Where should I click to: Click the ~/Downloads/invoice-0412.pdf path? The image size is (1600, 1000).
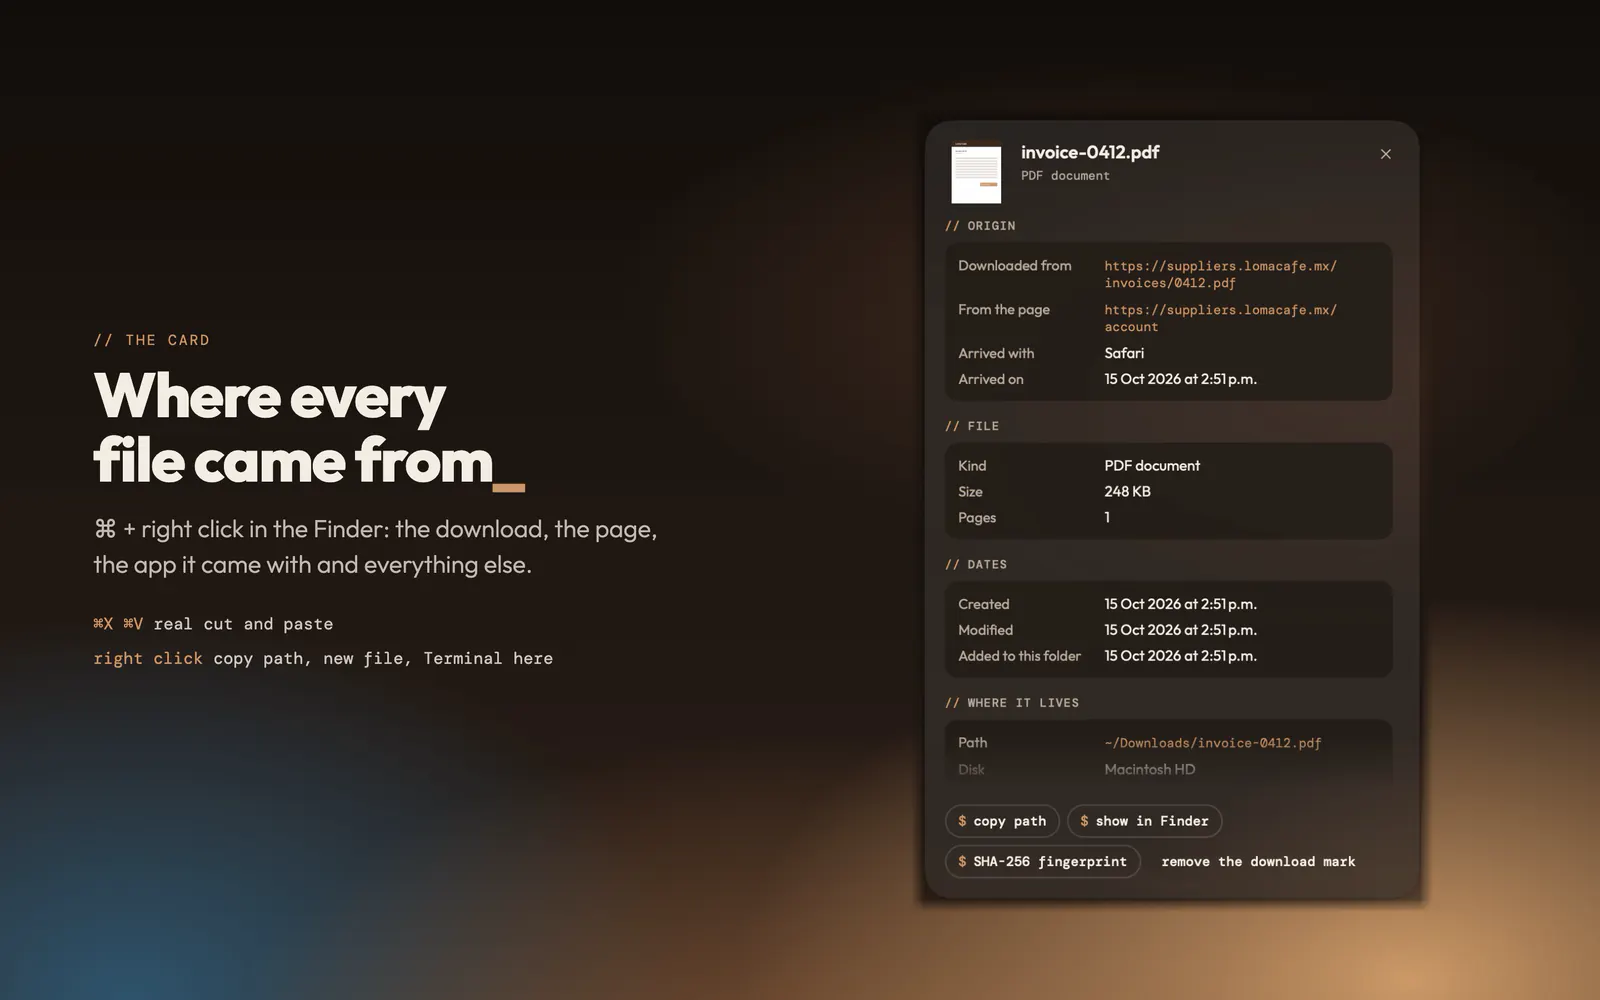[x=1213, y=743]
